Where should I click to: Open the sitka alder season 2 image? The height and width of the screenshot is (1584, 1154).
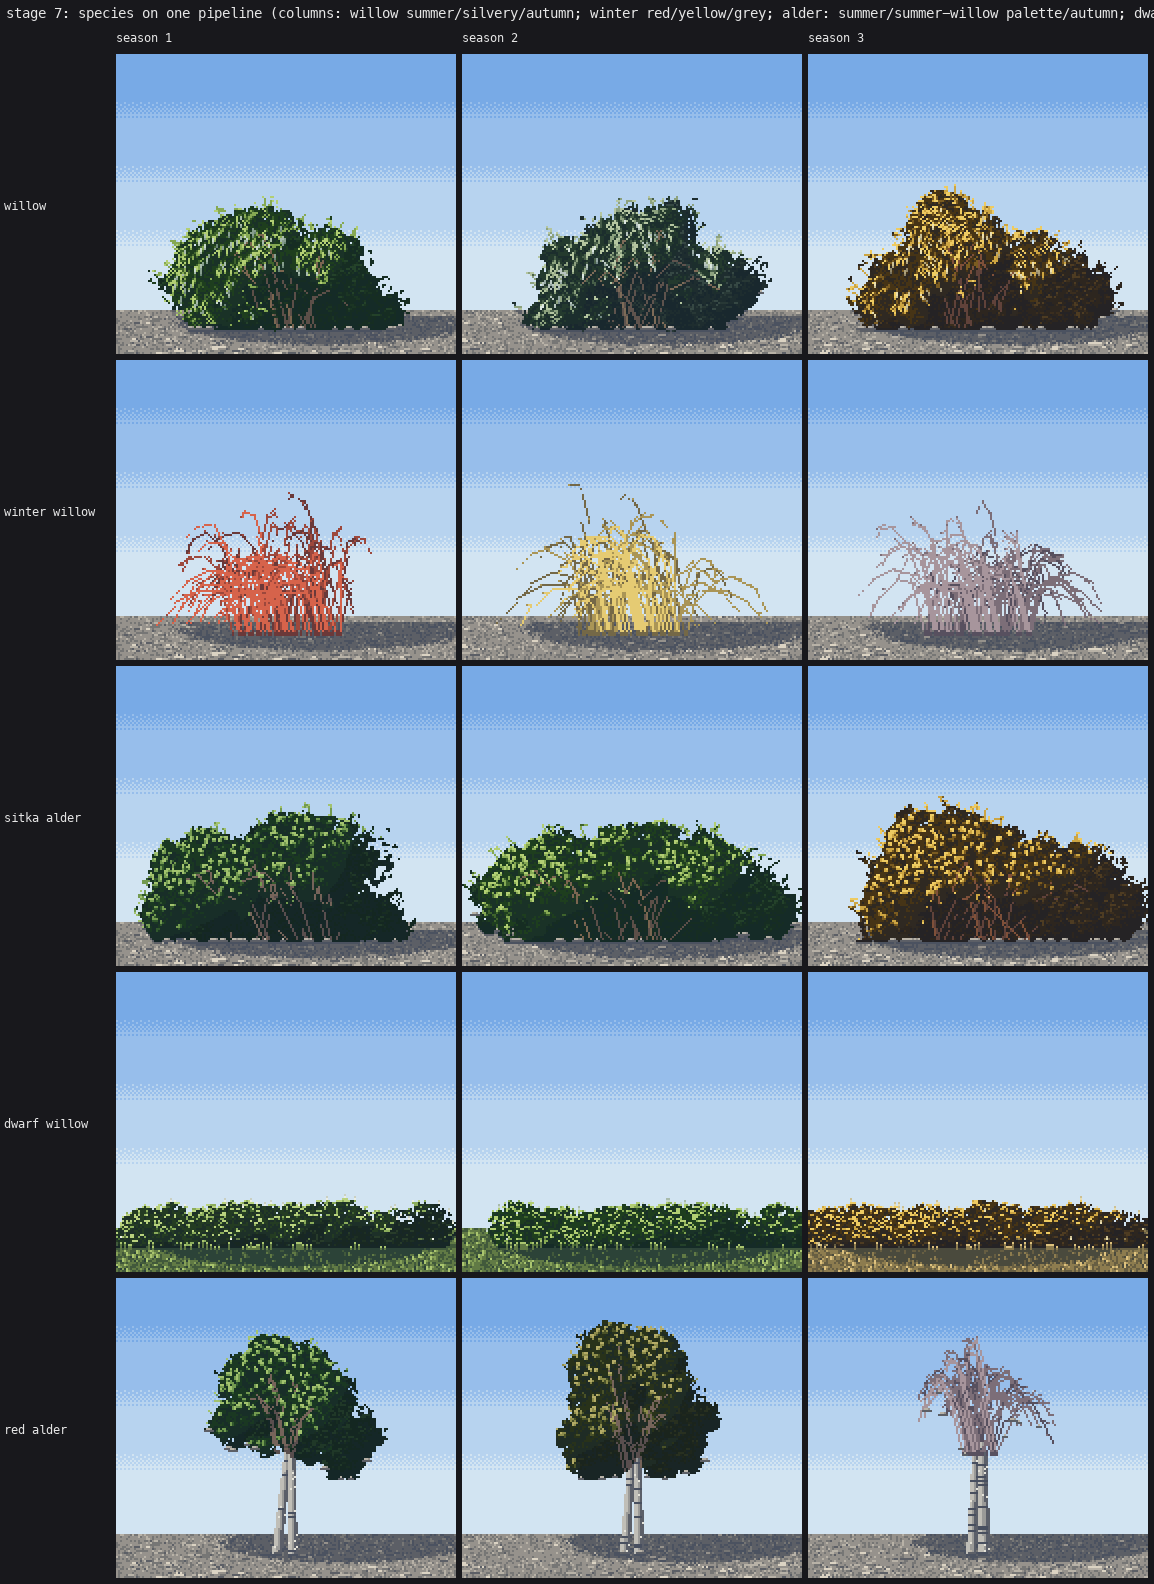pos(632,816)
